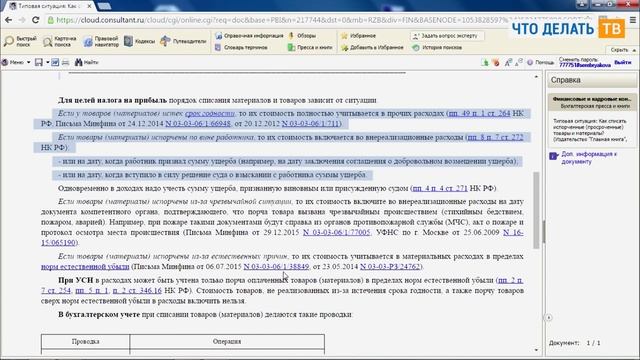
Task: Open N 03-03-06/1/38849 letter link
Action: click(276, 267)
